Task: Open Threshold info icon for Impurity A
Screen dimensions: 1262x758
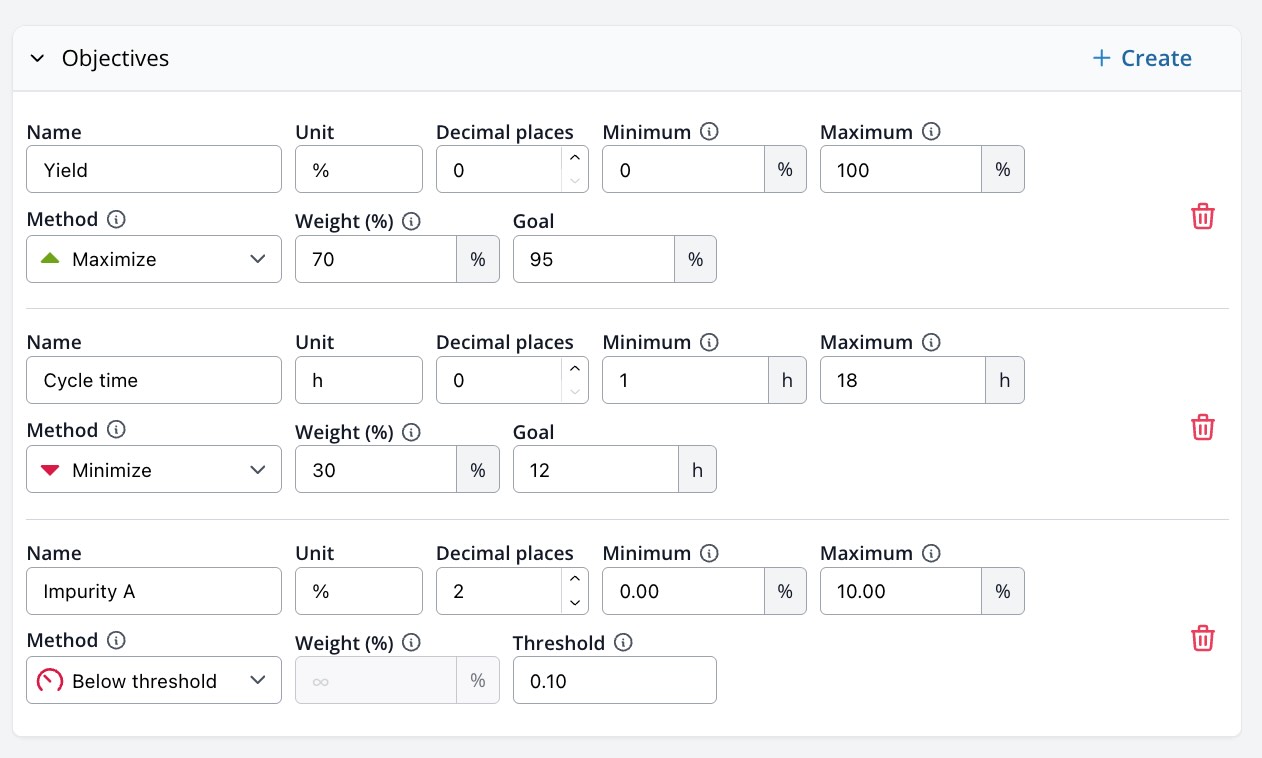Action: click(x=623, y=643)
